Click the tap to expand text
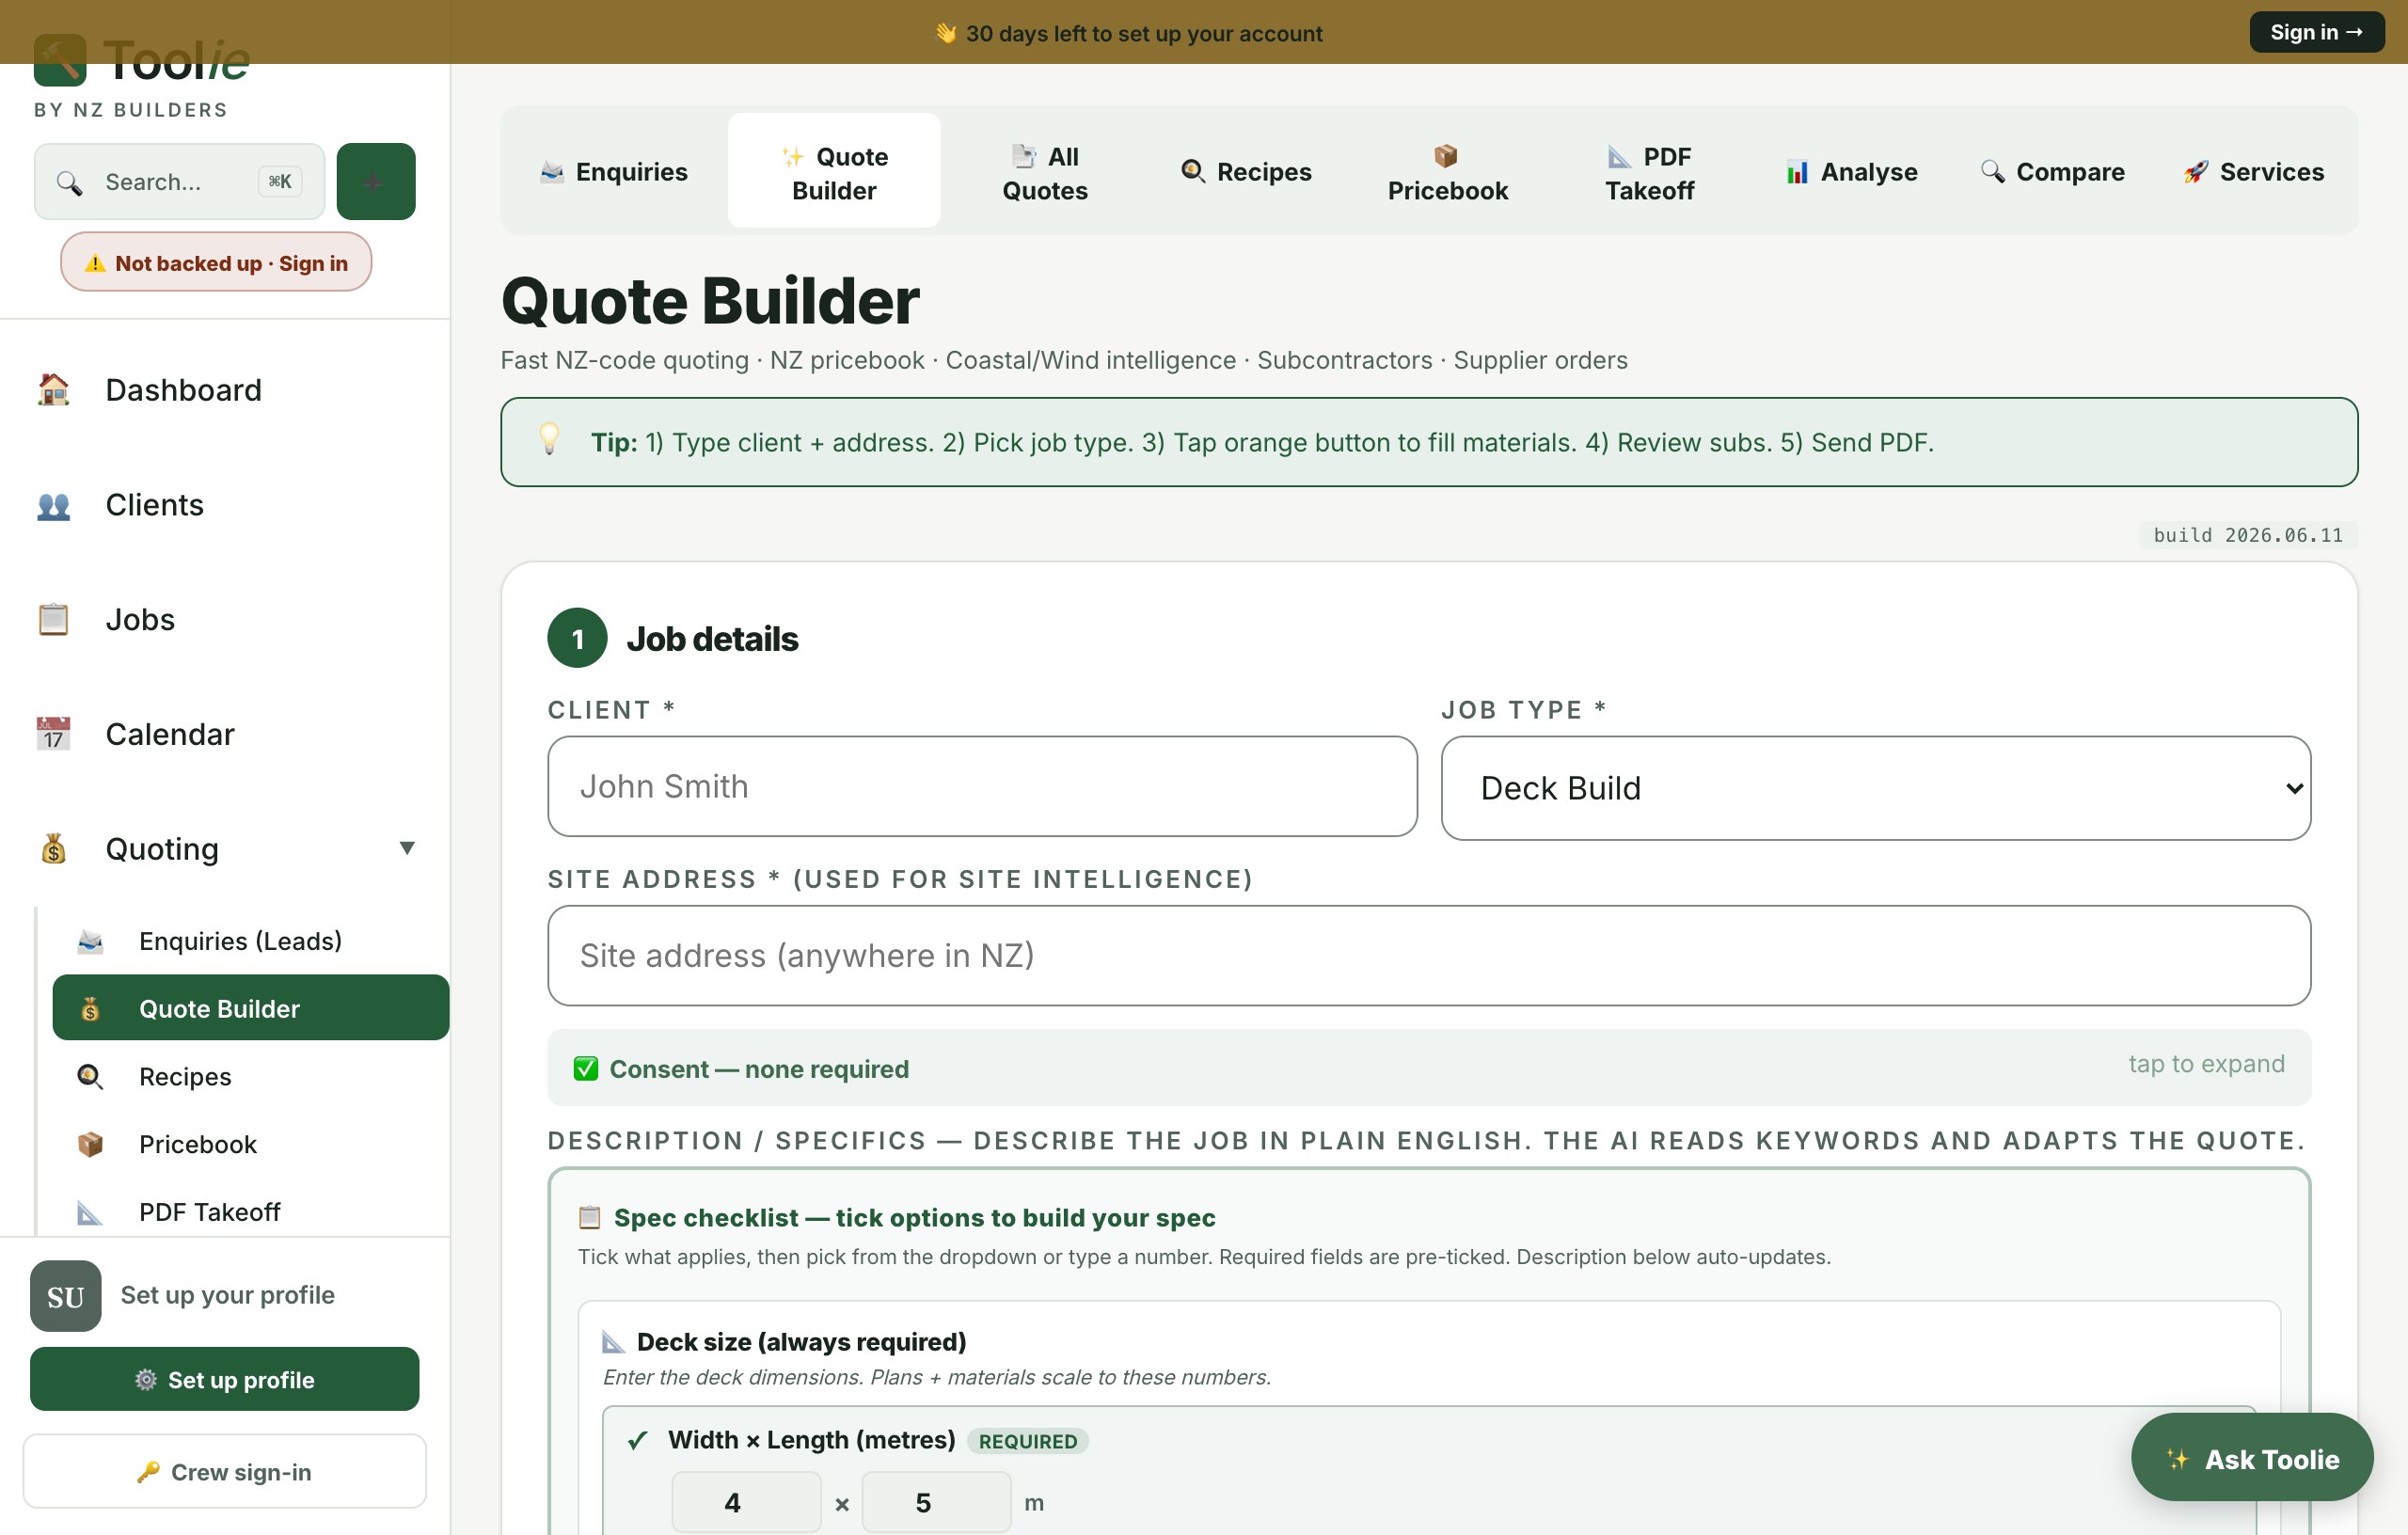Screen dimensions: 2408x1535 point(2206,1063)
